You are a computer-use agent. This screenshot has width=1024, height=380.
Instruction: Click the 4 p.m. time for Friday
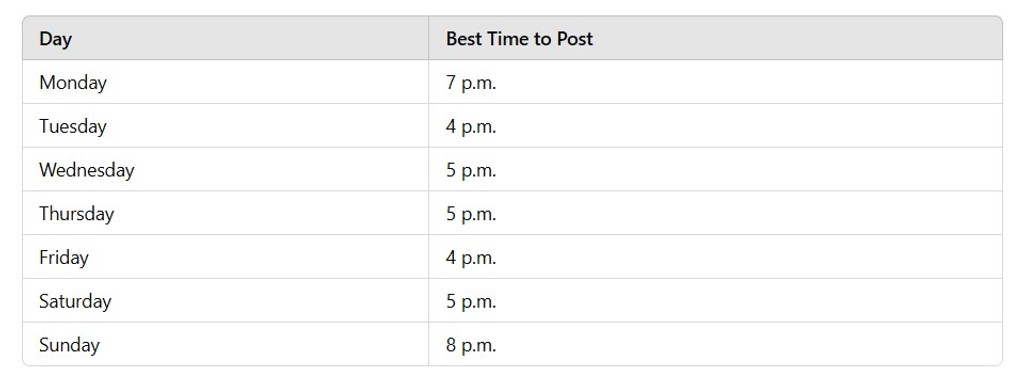click(471, 258)
